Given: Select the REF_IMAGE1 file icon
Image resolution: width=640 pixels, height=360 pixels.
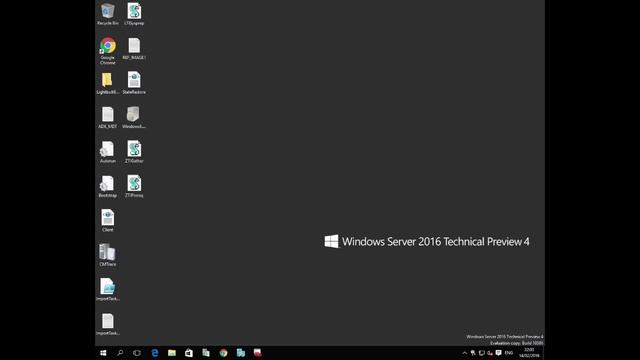Looking at the screenshot, I should pyautogui.click(x=134, y=49).
